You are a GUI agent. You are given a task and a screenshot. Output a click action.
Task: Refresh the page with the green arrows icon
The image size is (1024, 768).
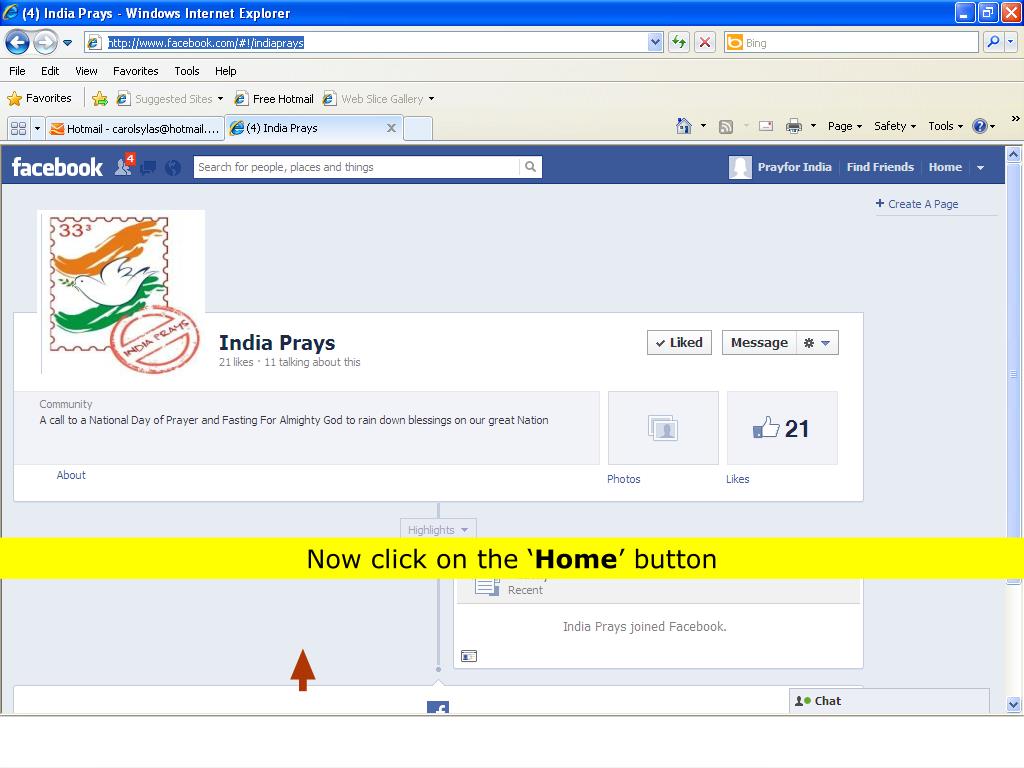679,43
